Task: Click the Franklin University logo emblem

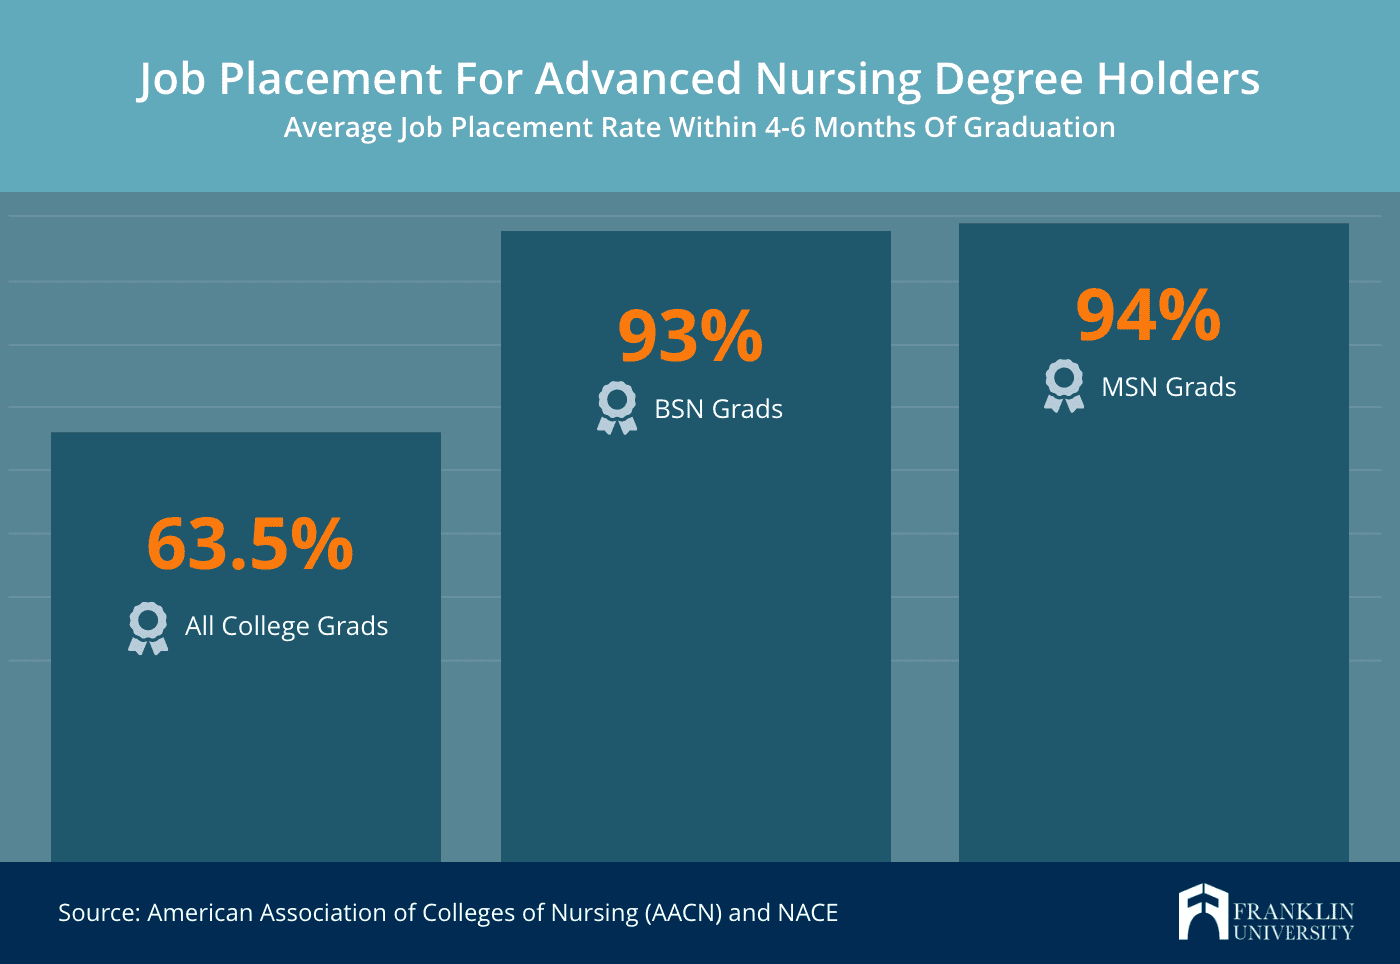Action: (1201, 912)
